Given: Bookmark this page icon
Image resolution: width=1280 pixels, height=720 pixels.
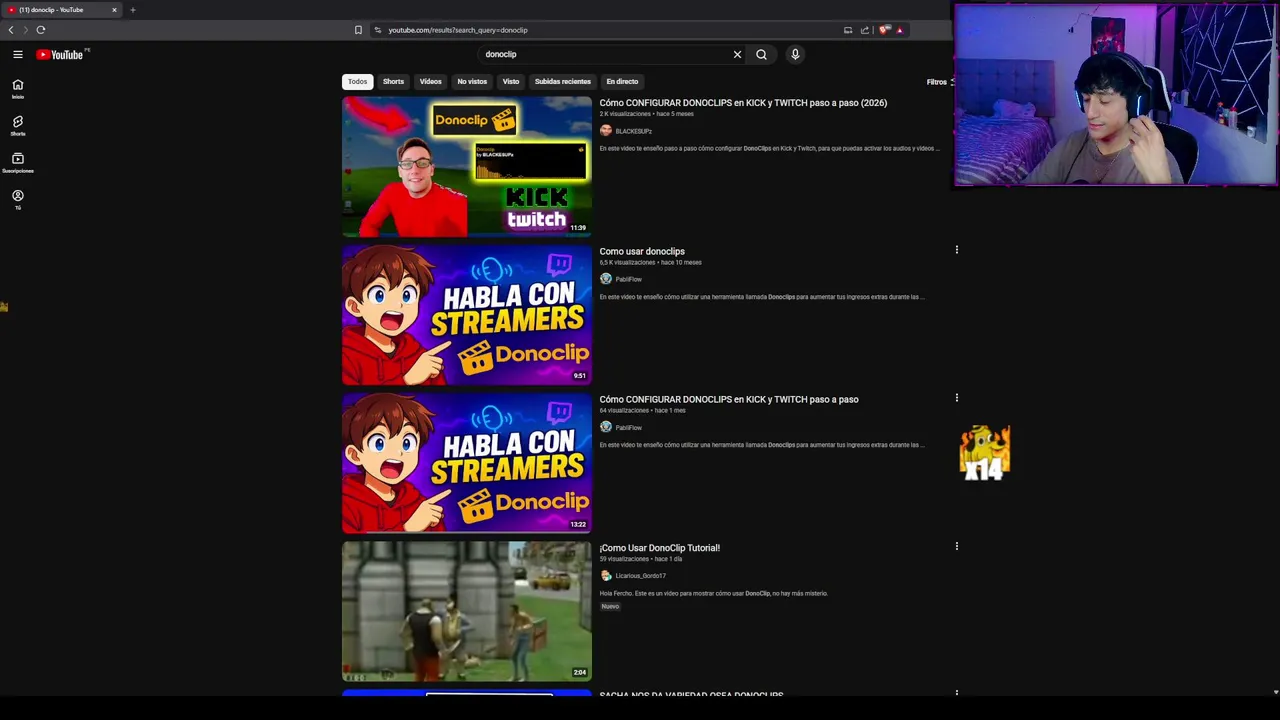Looking at the screenshot, I should 358,30.
